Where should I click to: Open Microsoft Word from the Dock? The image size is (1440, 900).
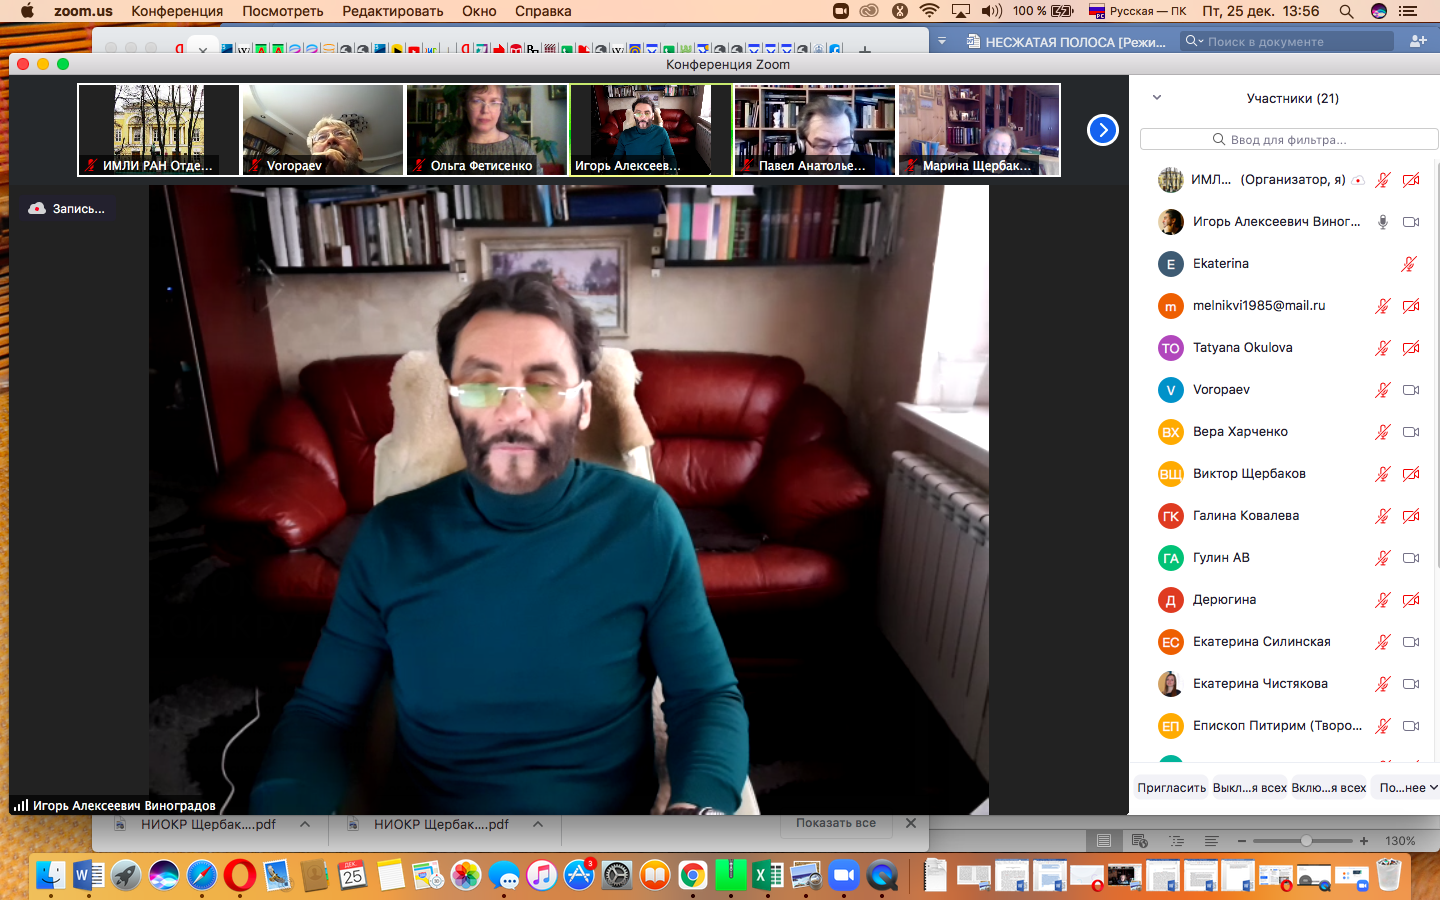point(88,876)
